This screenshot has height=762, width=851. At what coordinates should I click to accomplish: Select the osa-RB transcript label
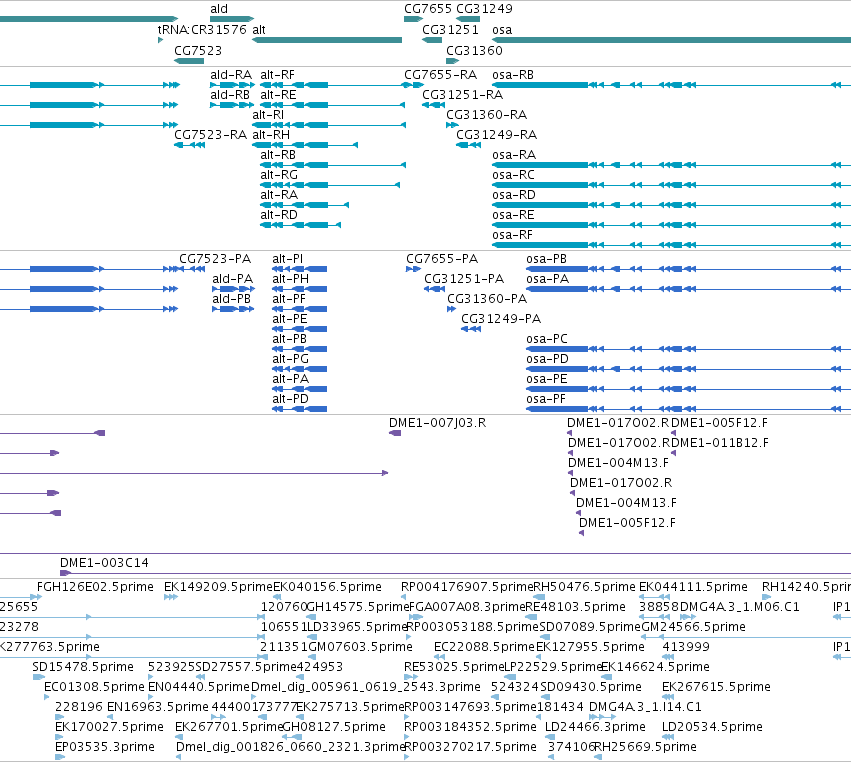(x=513, y=75)
